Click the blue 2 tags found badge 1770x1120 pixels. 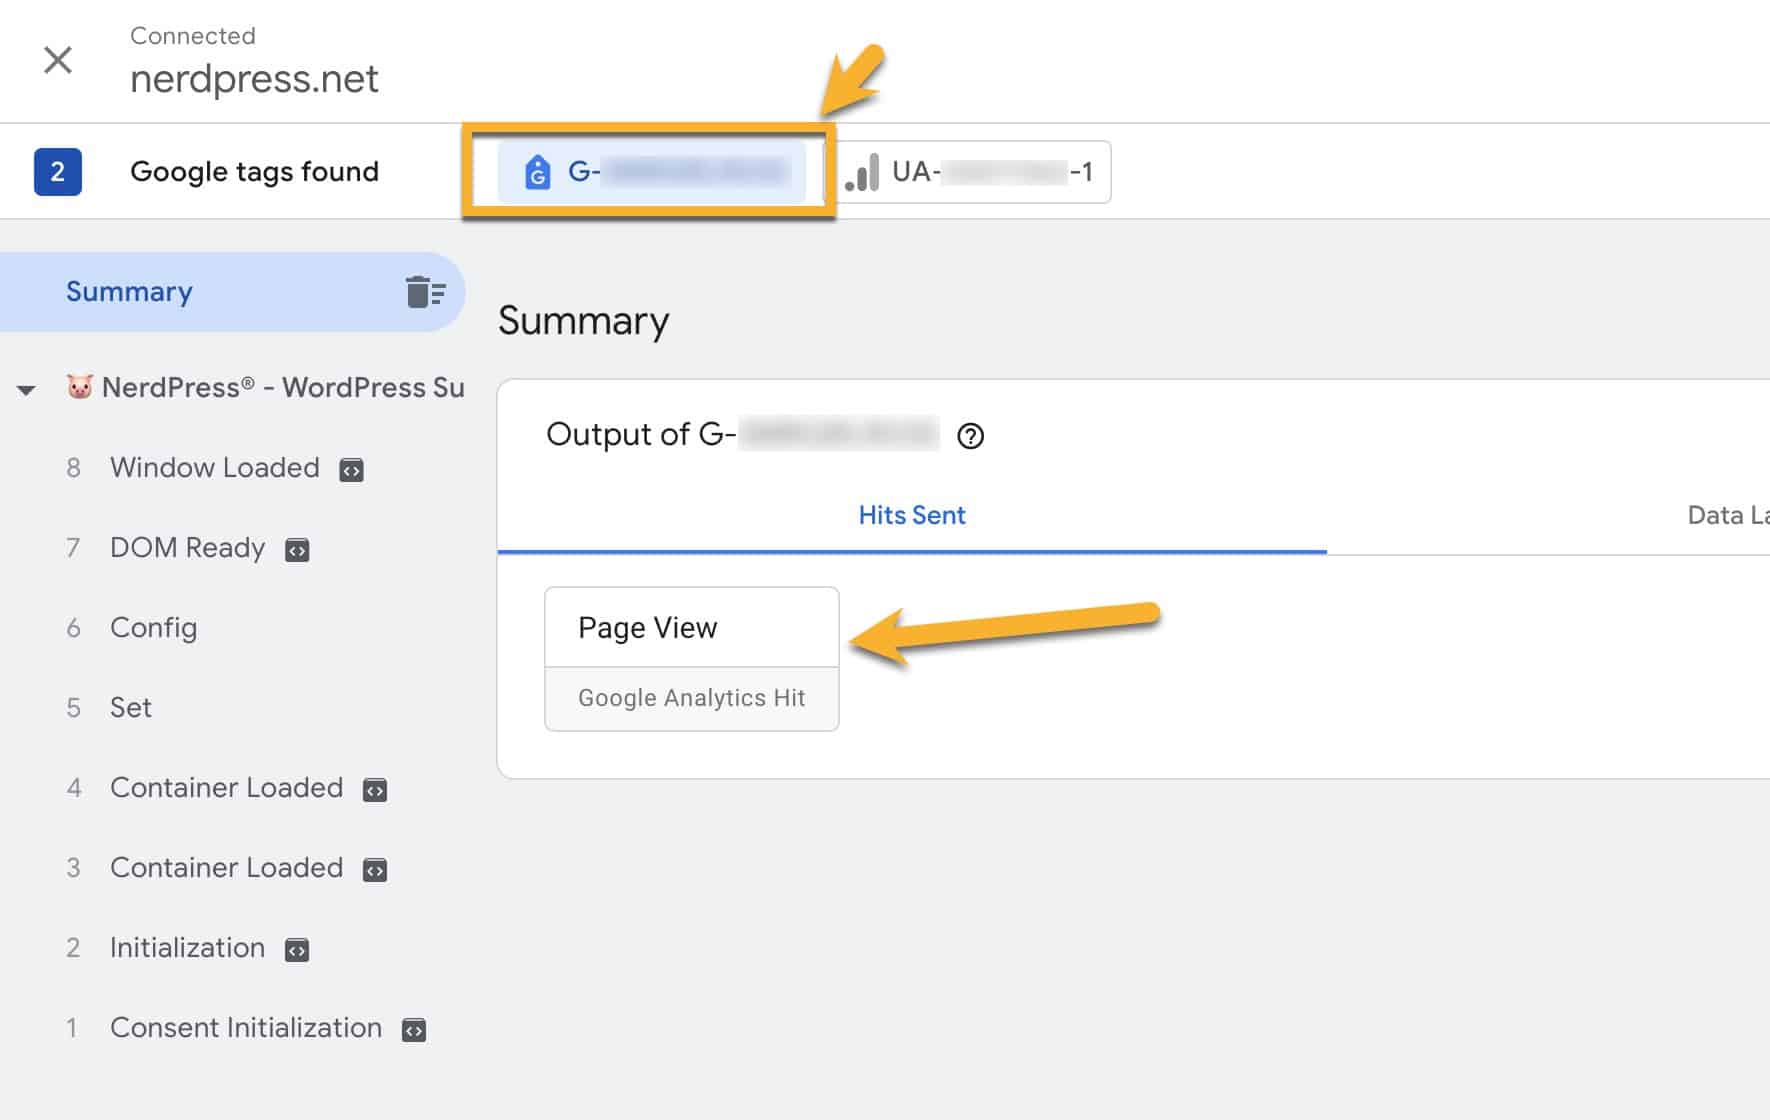point(58,171)
